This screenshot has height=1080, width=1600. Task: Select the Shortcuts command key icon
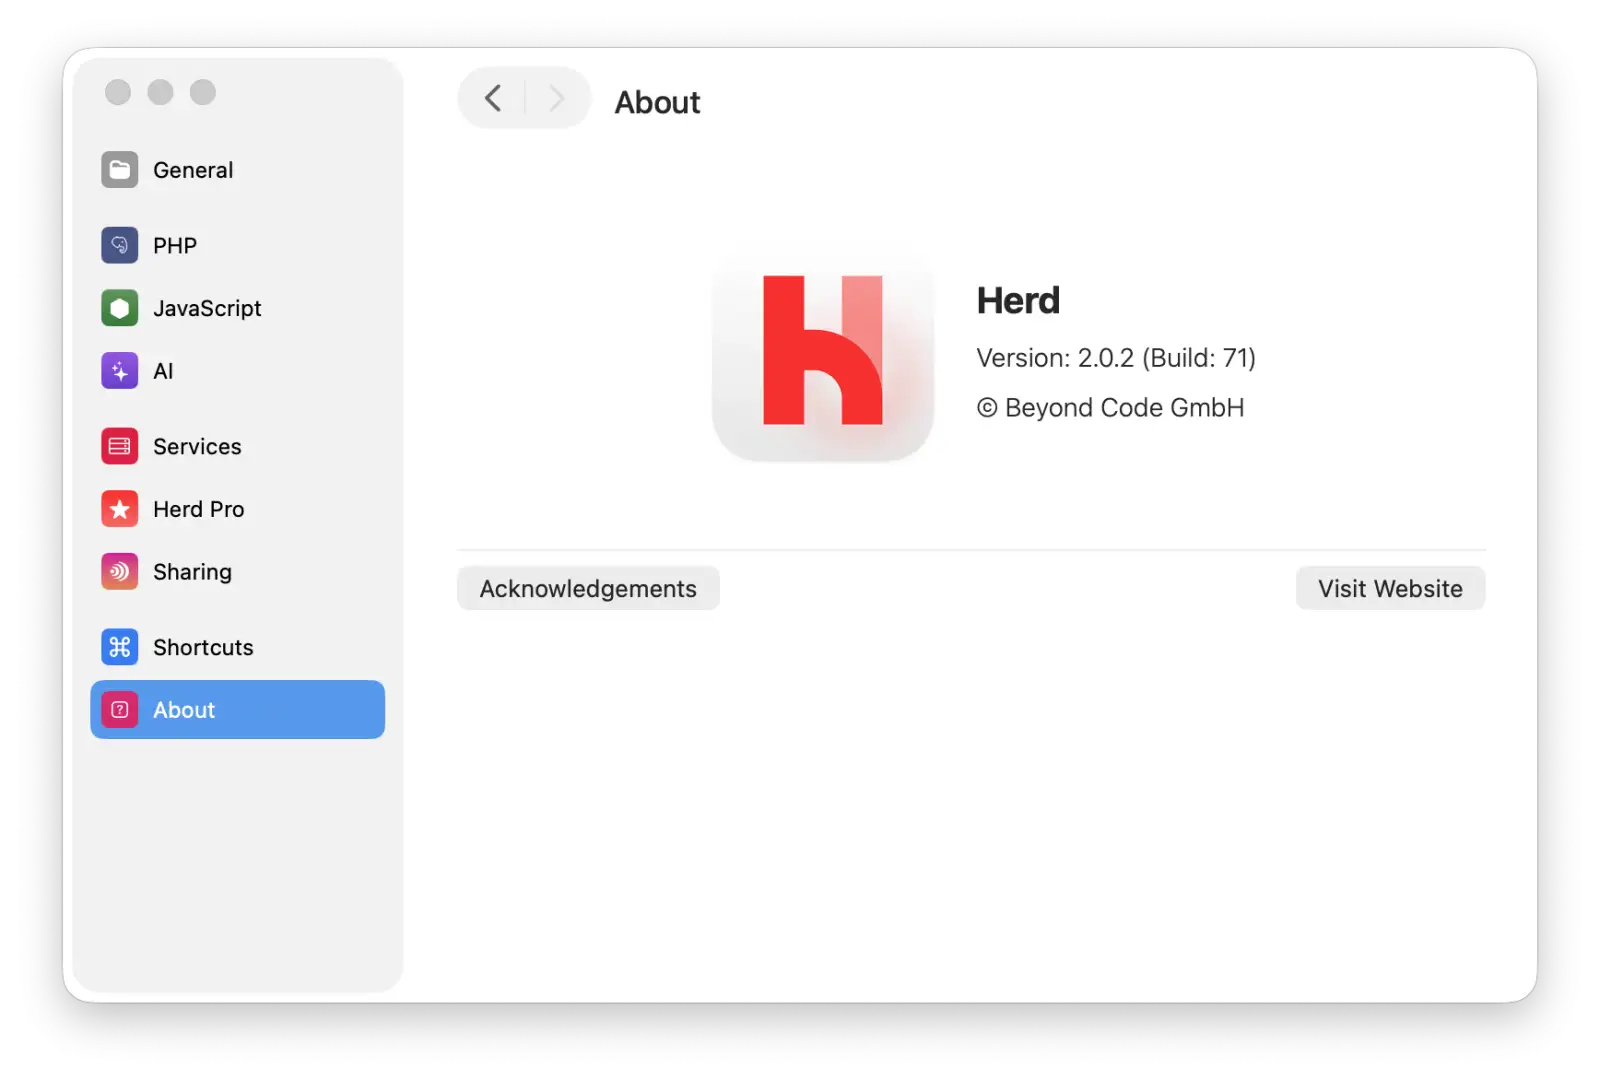point(119,647)
